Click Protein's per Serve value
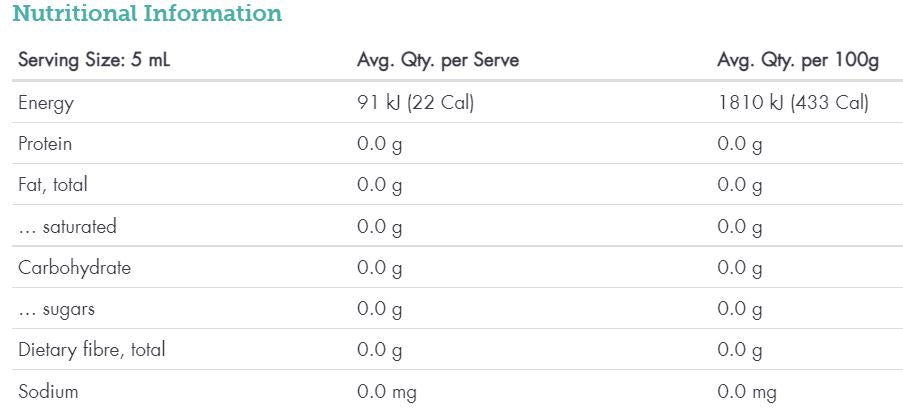Viewport: 903px width, 419px height. [x=380, y=145]
